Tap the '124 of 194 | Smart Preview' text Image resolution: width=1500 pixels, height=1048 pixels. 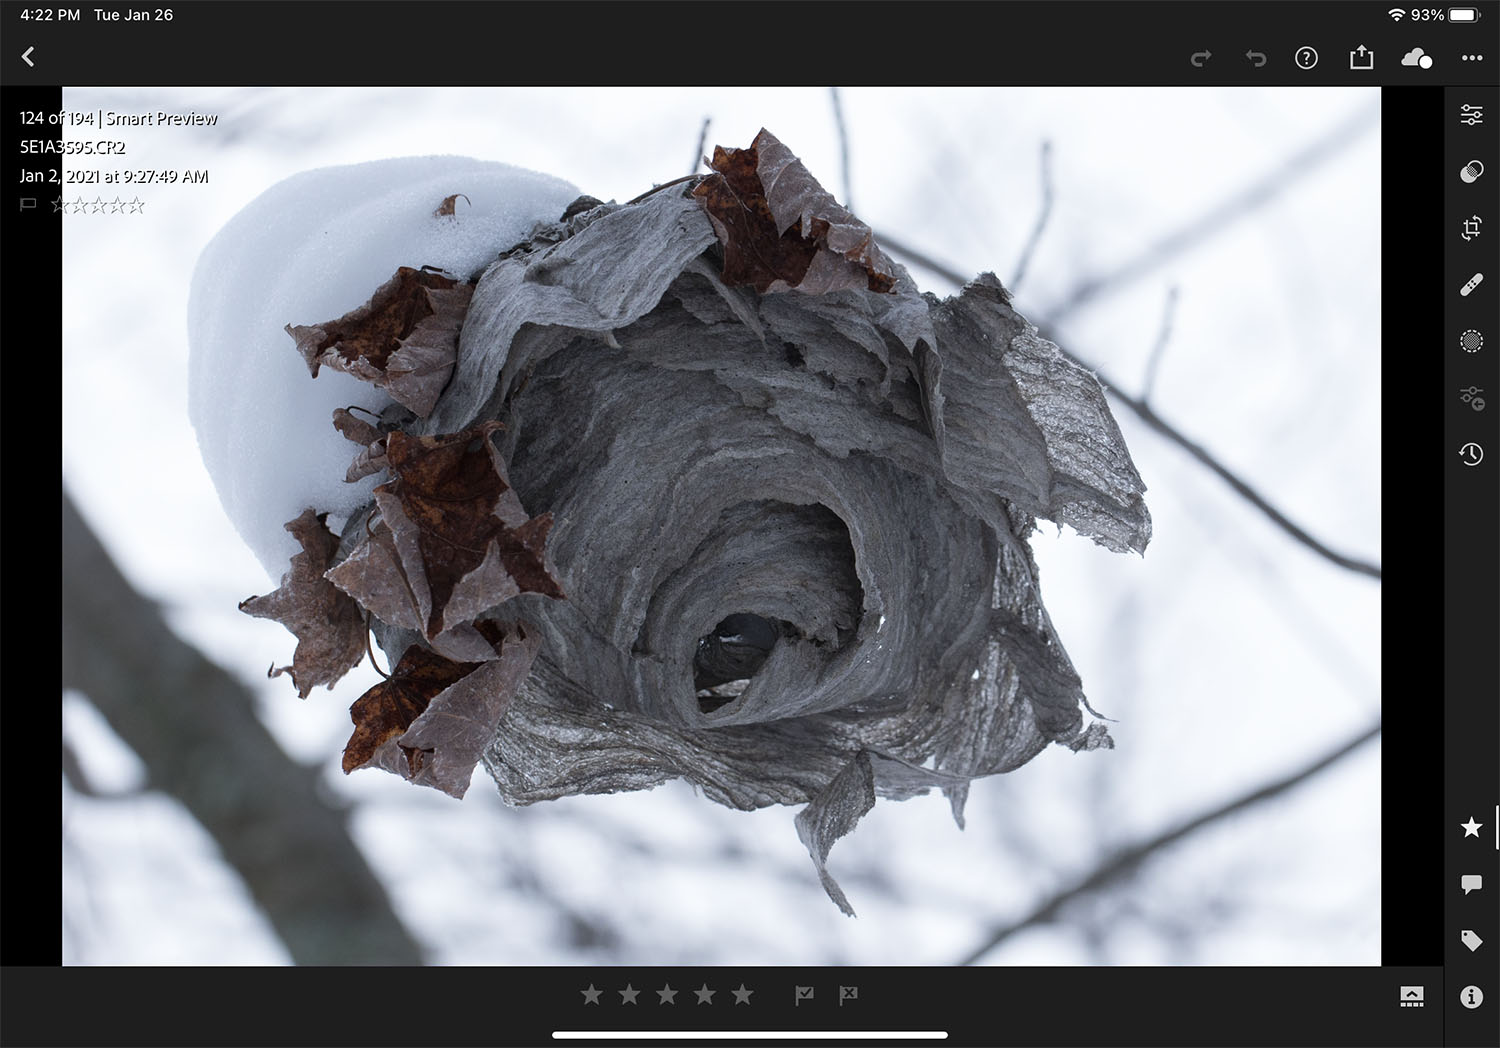pyautogui.click(x=118, y=118)
